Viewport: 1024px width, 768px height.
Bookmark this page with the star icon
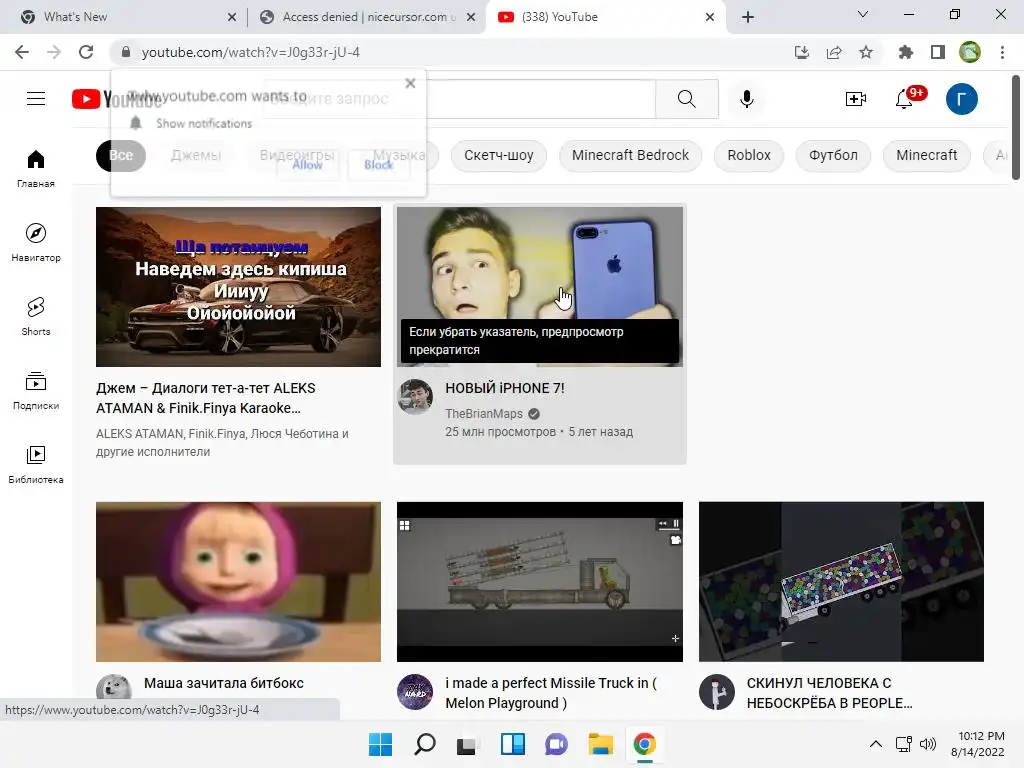pyautogui.click(x=866, y=52)
